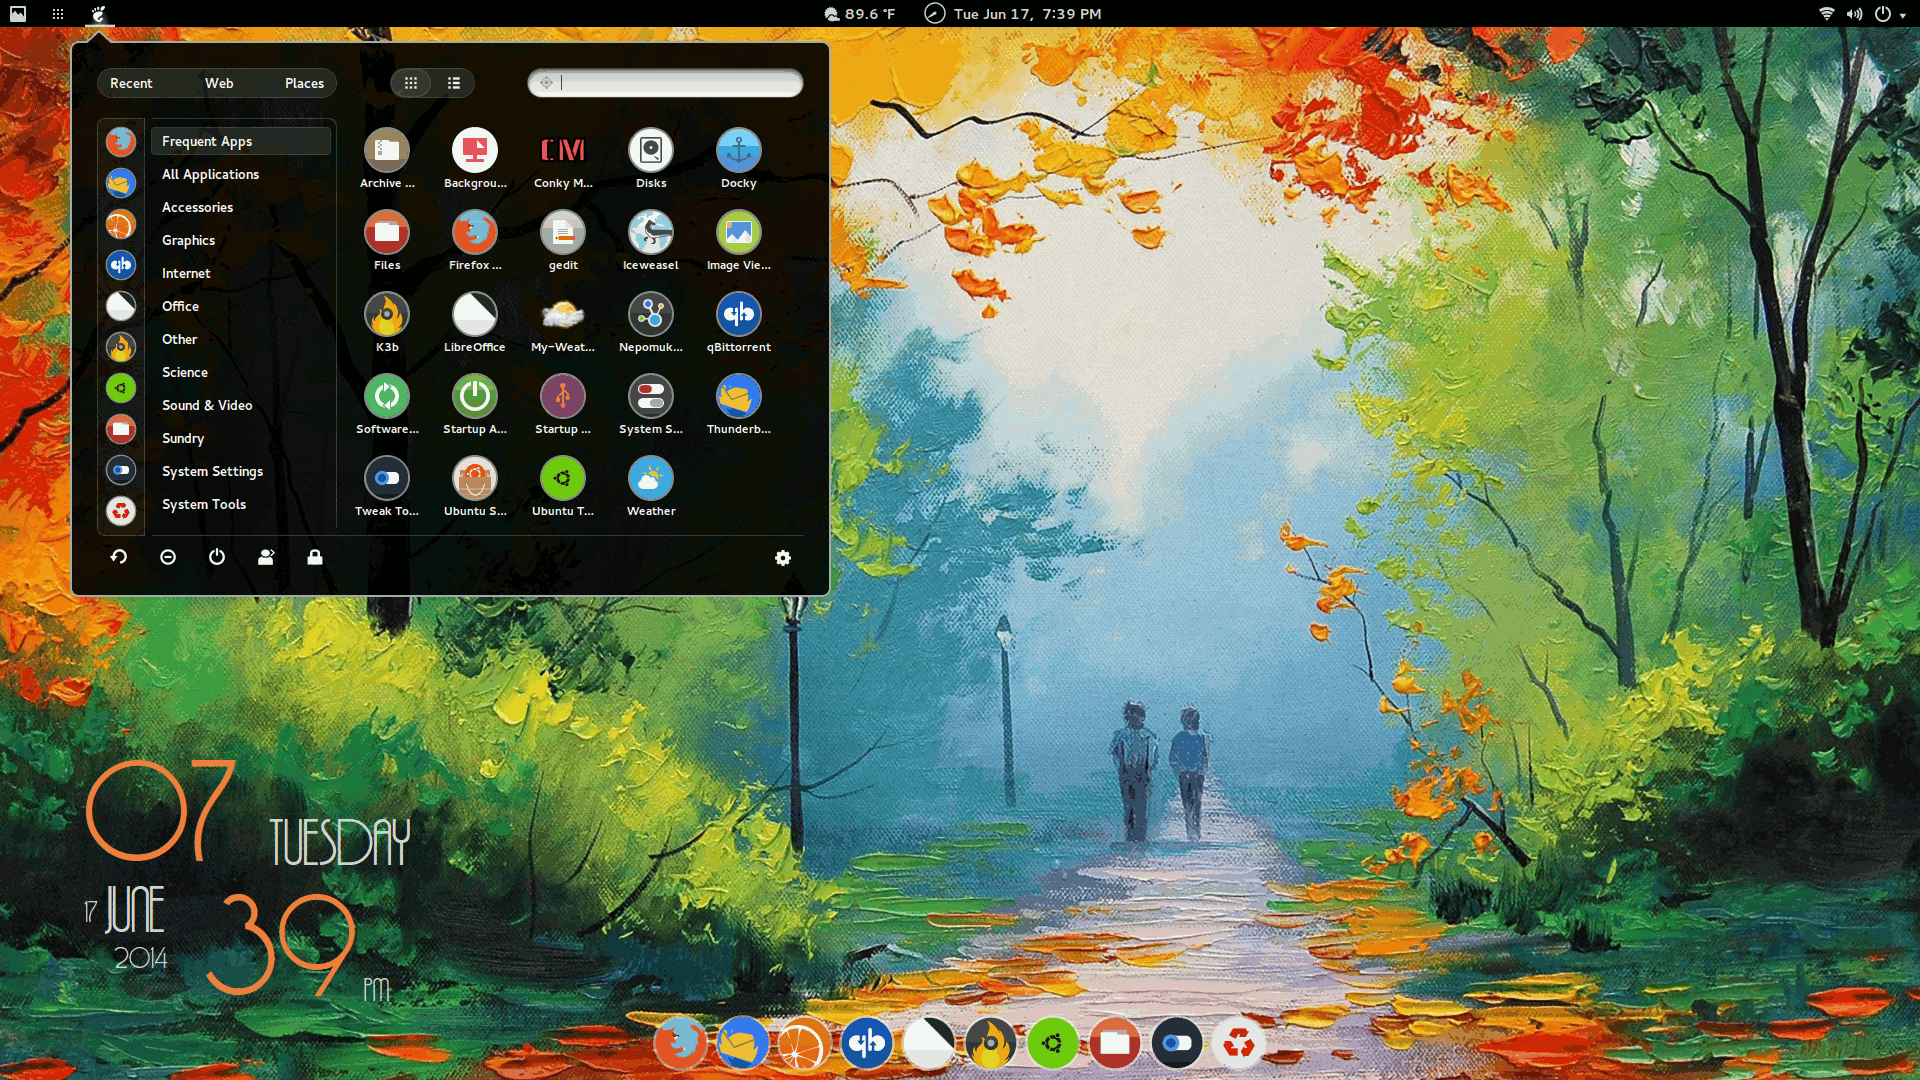Select Internet category

coord(241,273)
